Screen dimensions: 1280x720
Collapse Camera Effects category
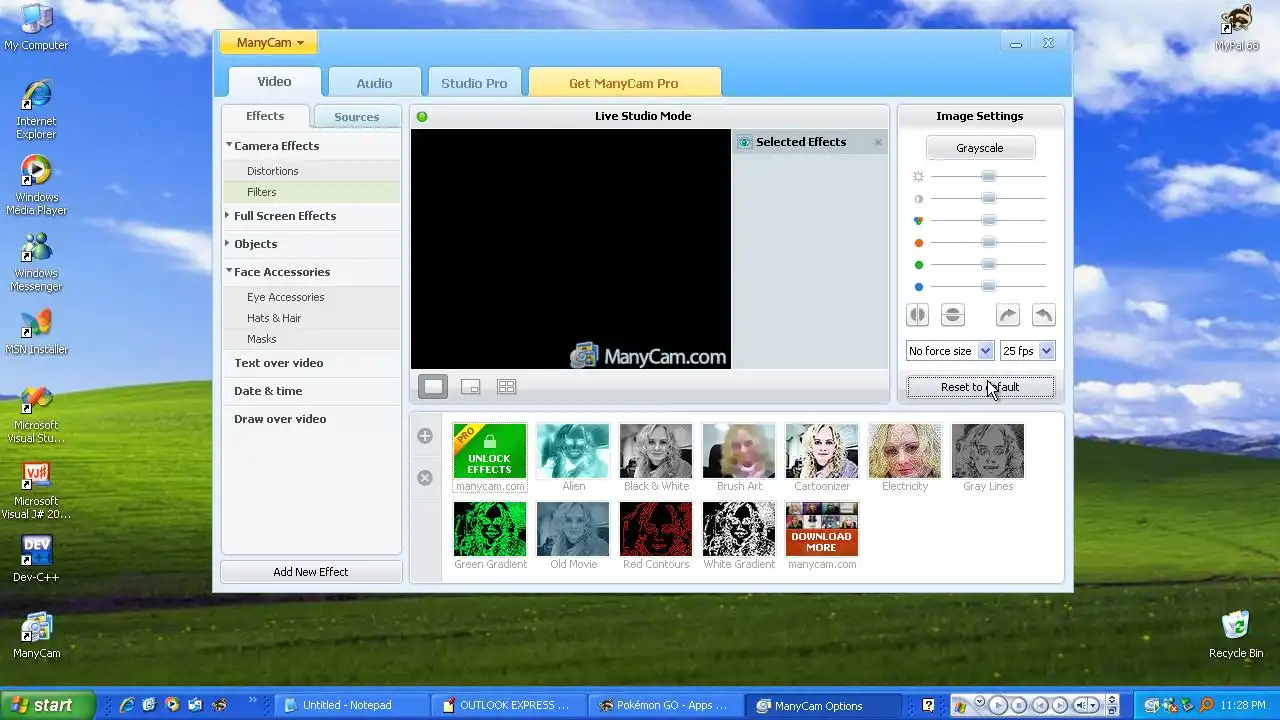pyautogui.click(x=228, y=146)
